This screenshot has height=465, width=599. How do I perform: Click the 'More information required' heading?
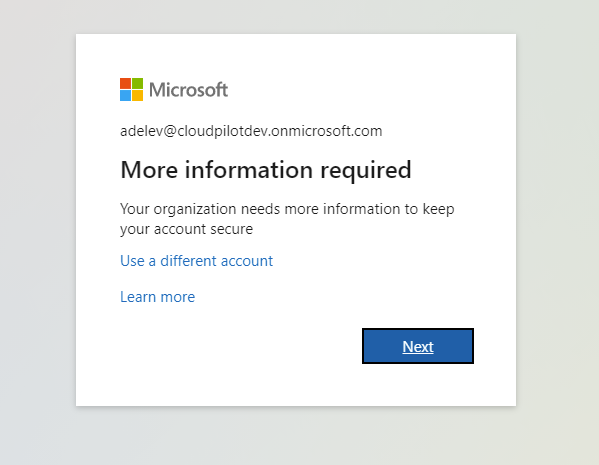pyautogui.click(x=266, y=170)
